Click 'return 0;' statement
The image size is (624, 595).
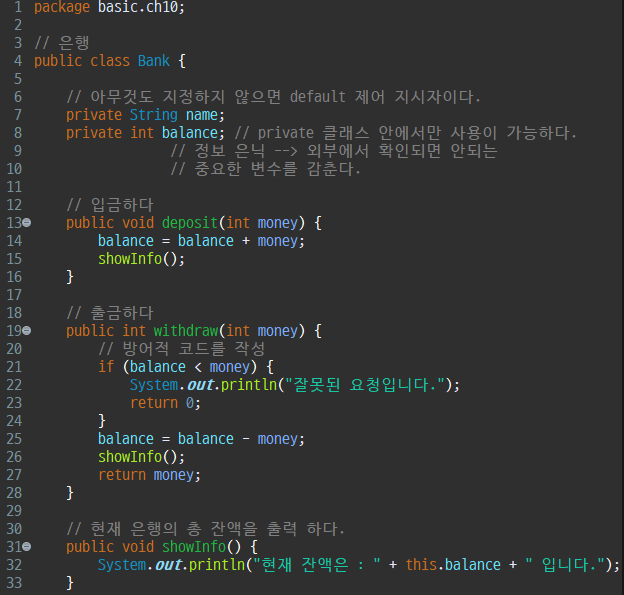click(166, 403)
